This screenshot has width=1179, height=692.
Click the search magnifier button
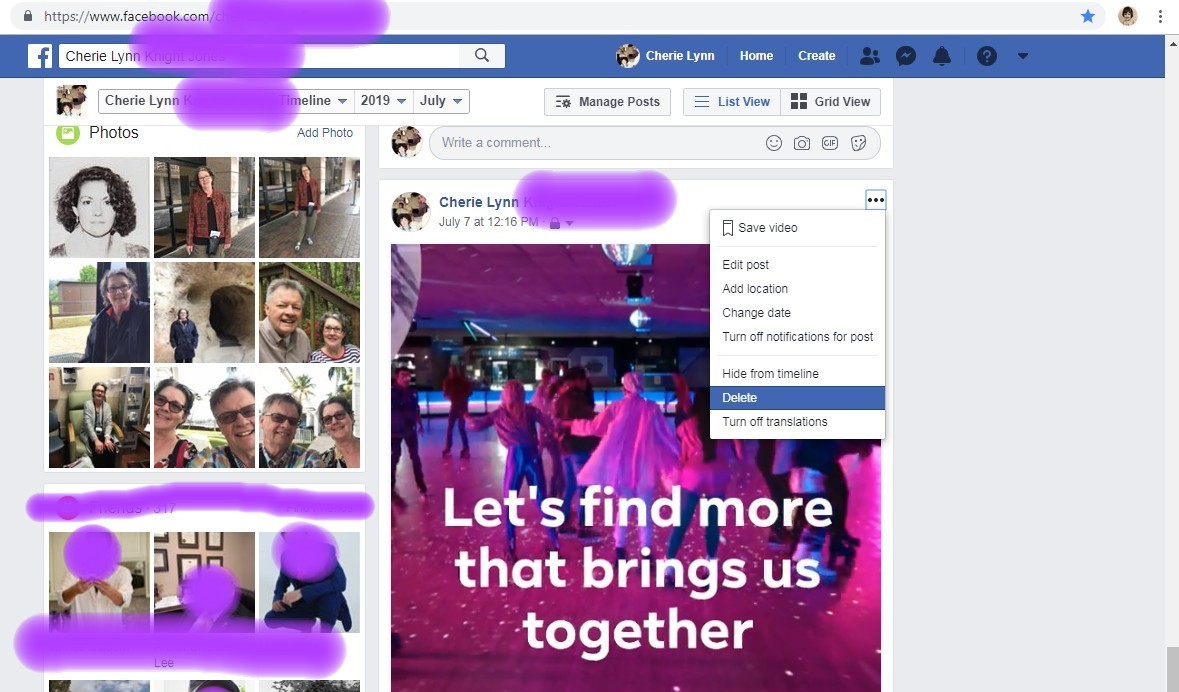[482, 56]
